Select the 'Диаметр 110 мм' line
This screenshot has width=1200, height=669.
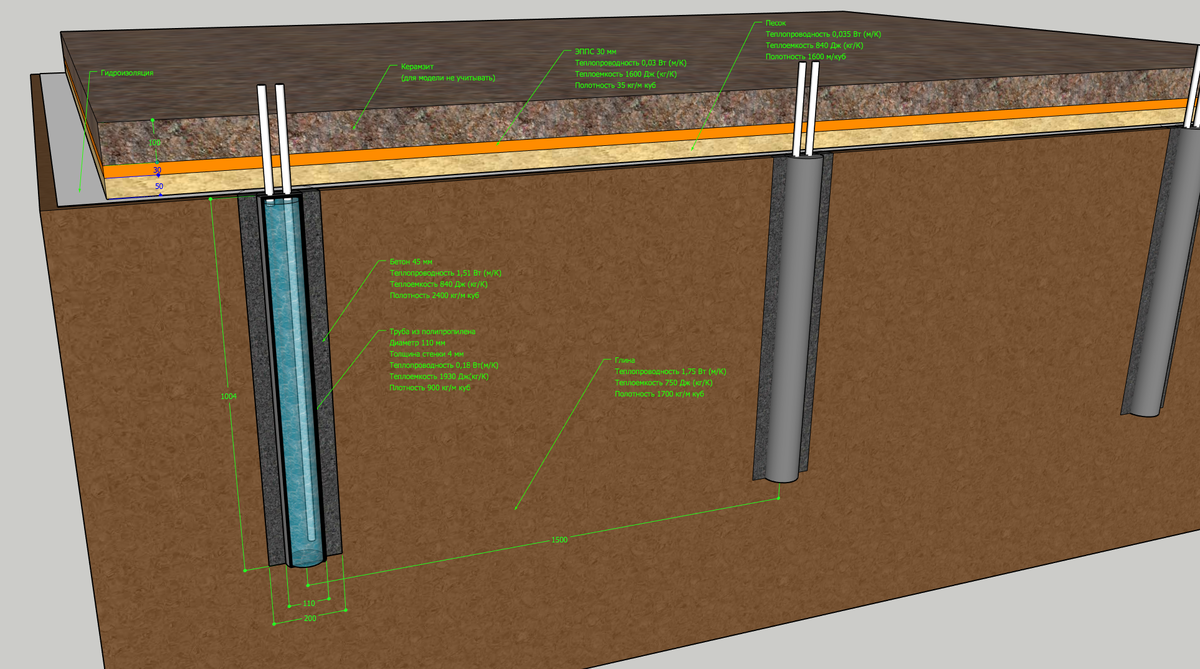[417, 342]
